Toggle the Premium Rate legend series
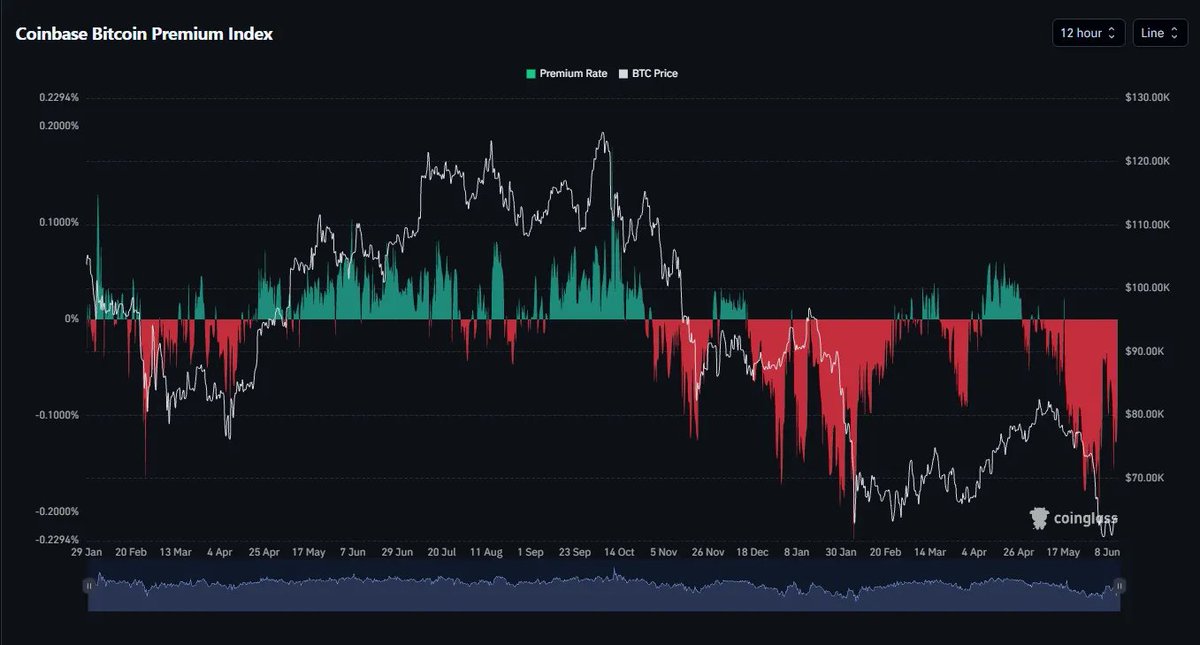This screenshot has height=645, width=1200. point(567,74)
